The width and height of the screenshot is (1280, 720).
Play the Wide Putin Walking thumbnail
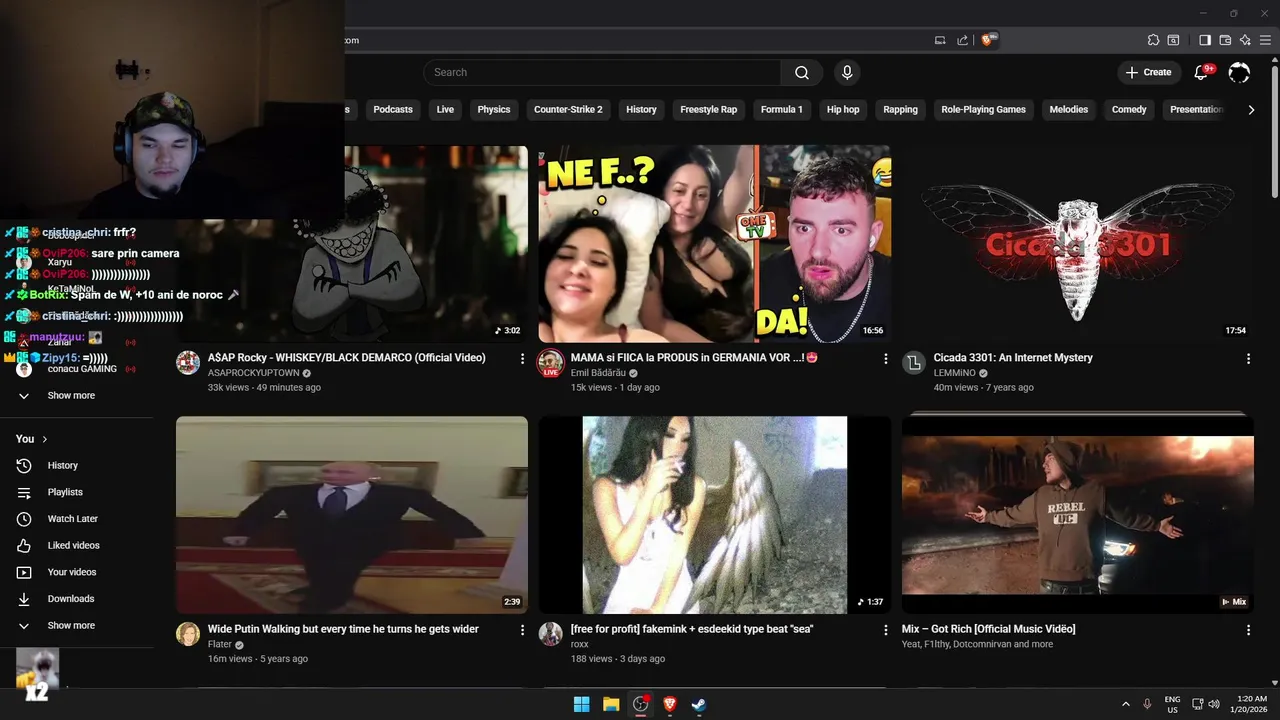coord(352,515)
